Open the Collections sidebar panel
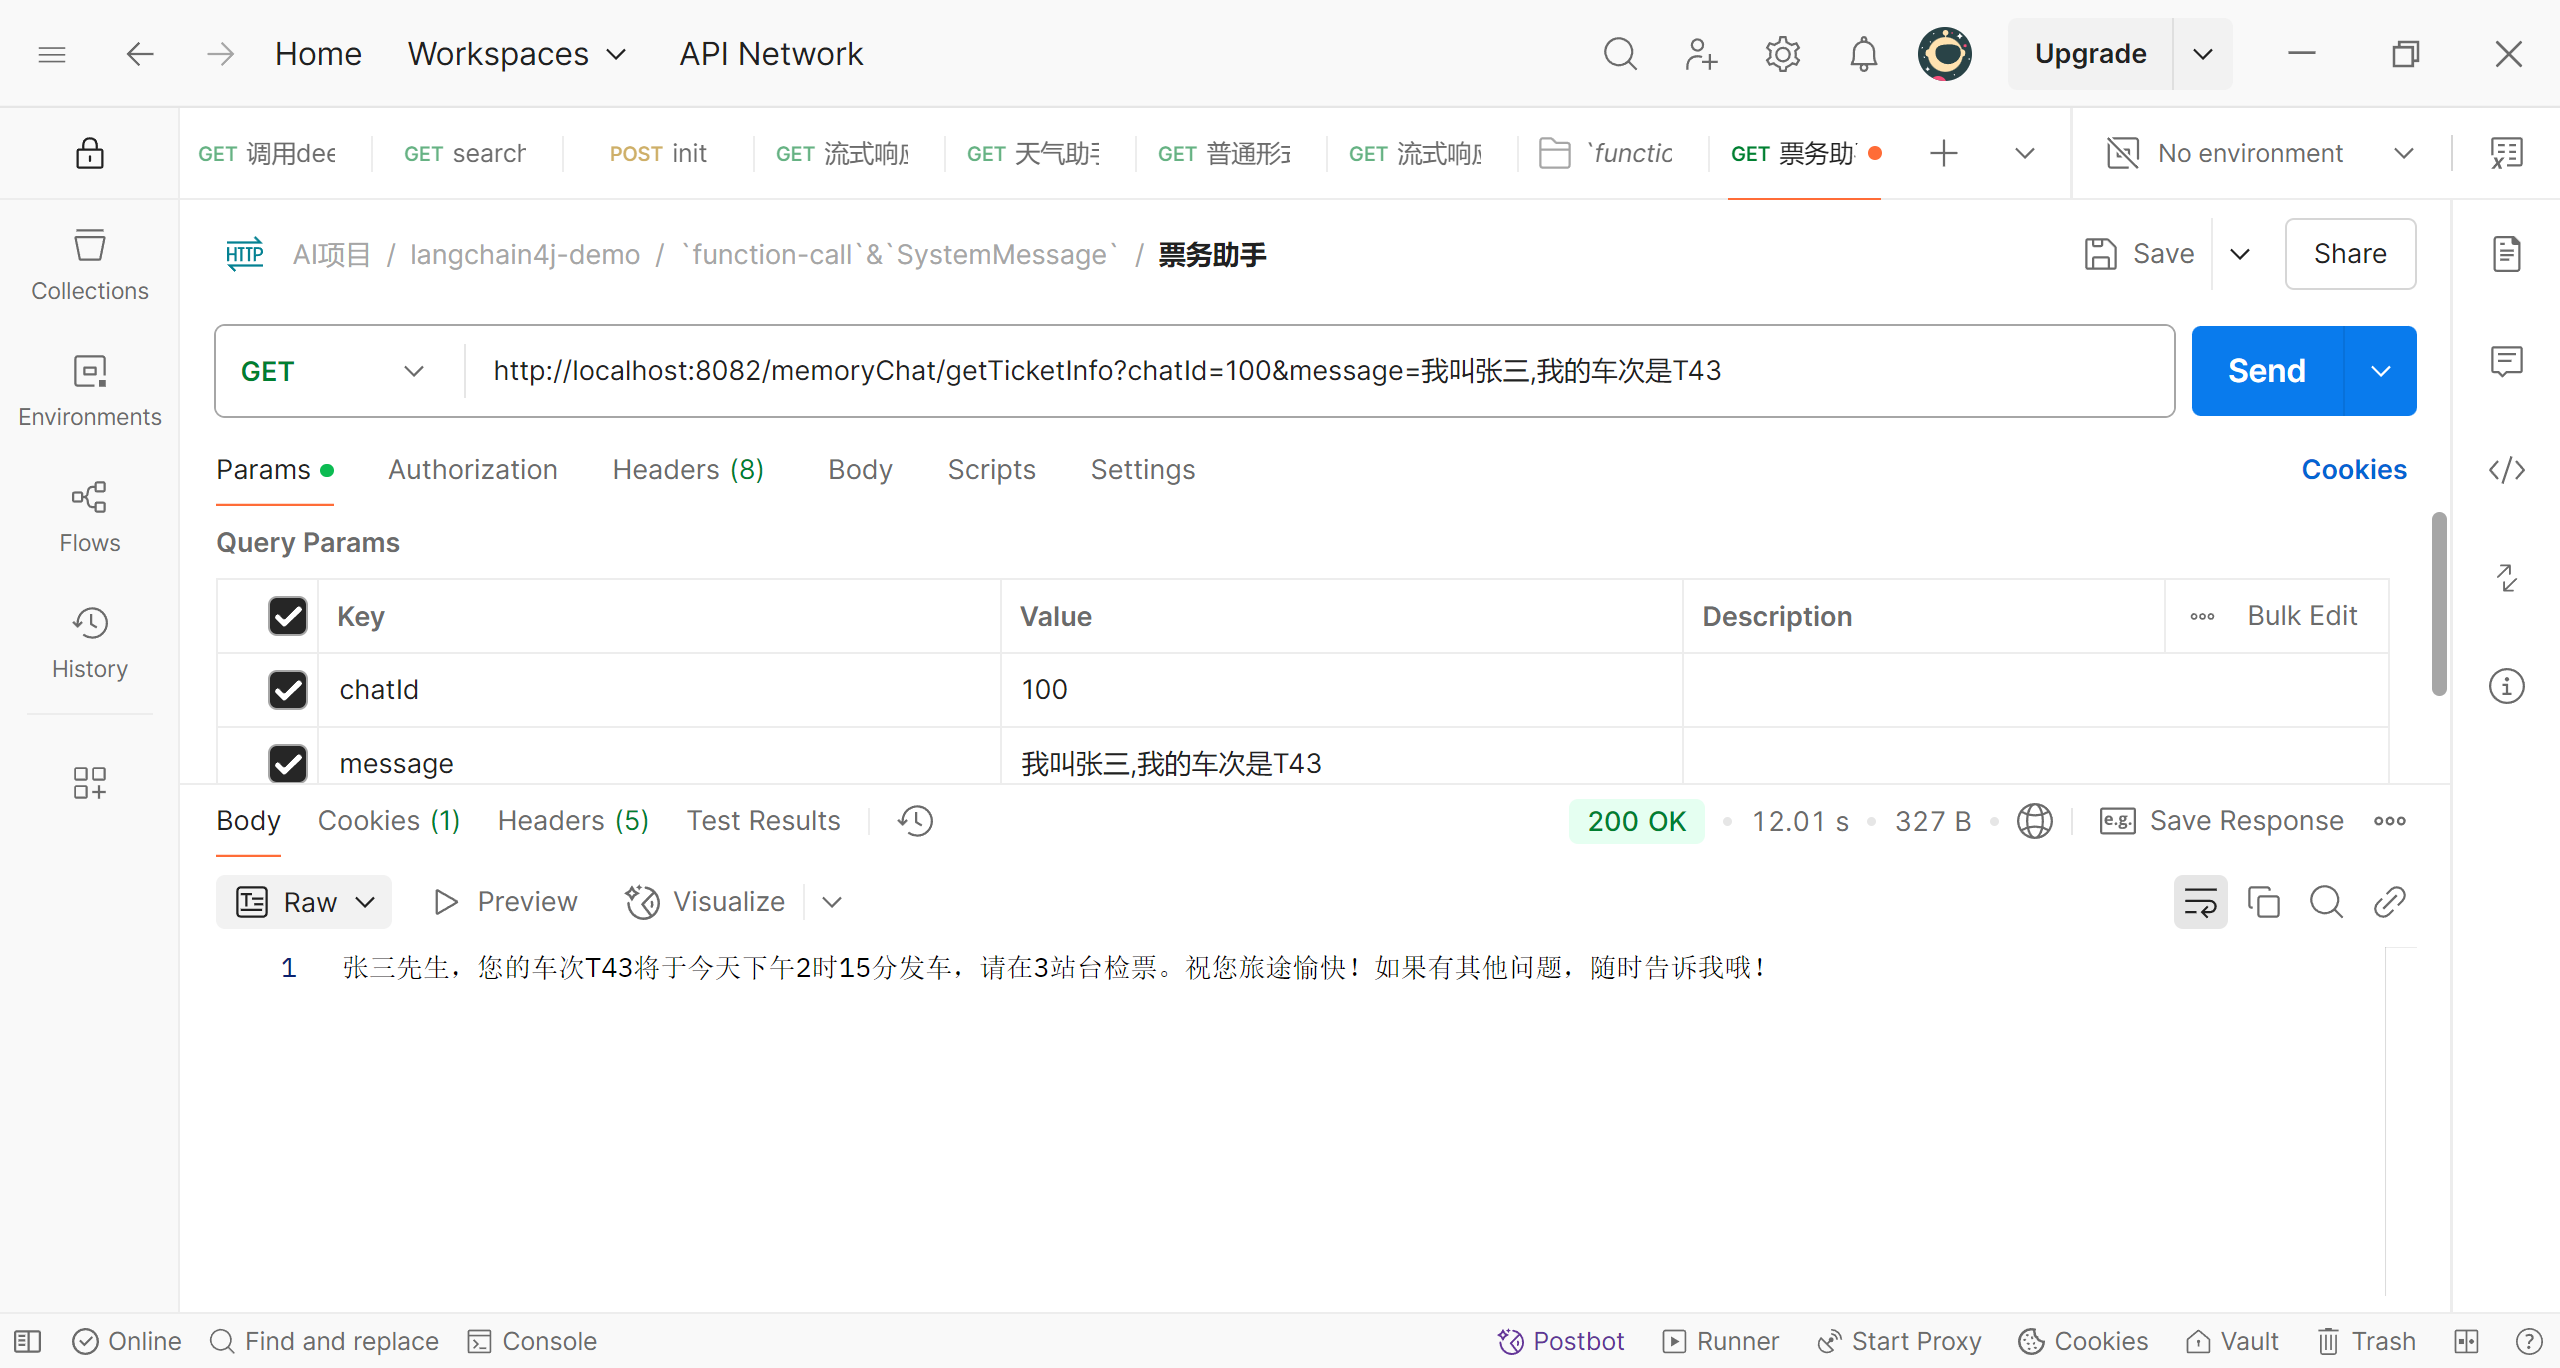 point(89,264)
